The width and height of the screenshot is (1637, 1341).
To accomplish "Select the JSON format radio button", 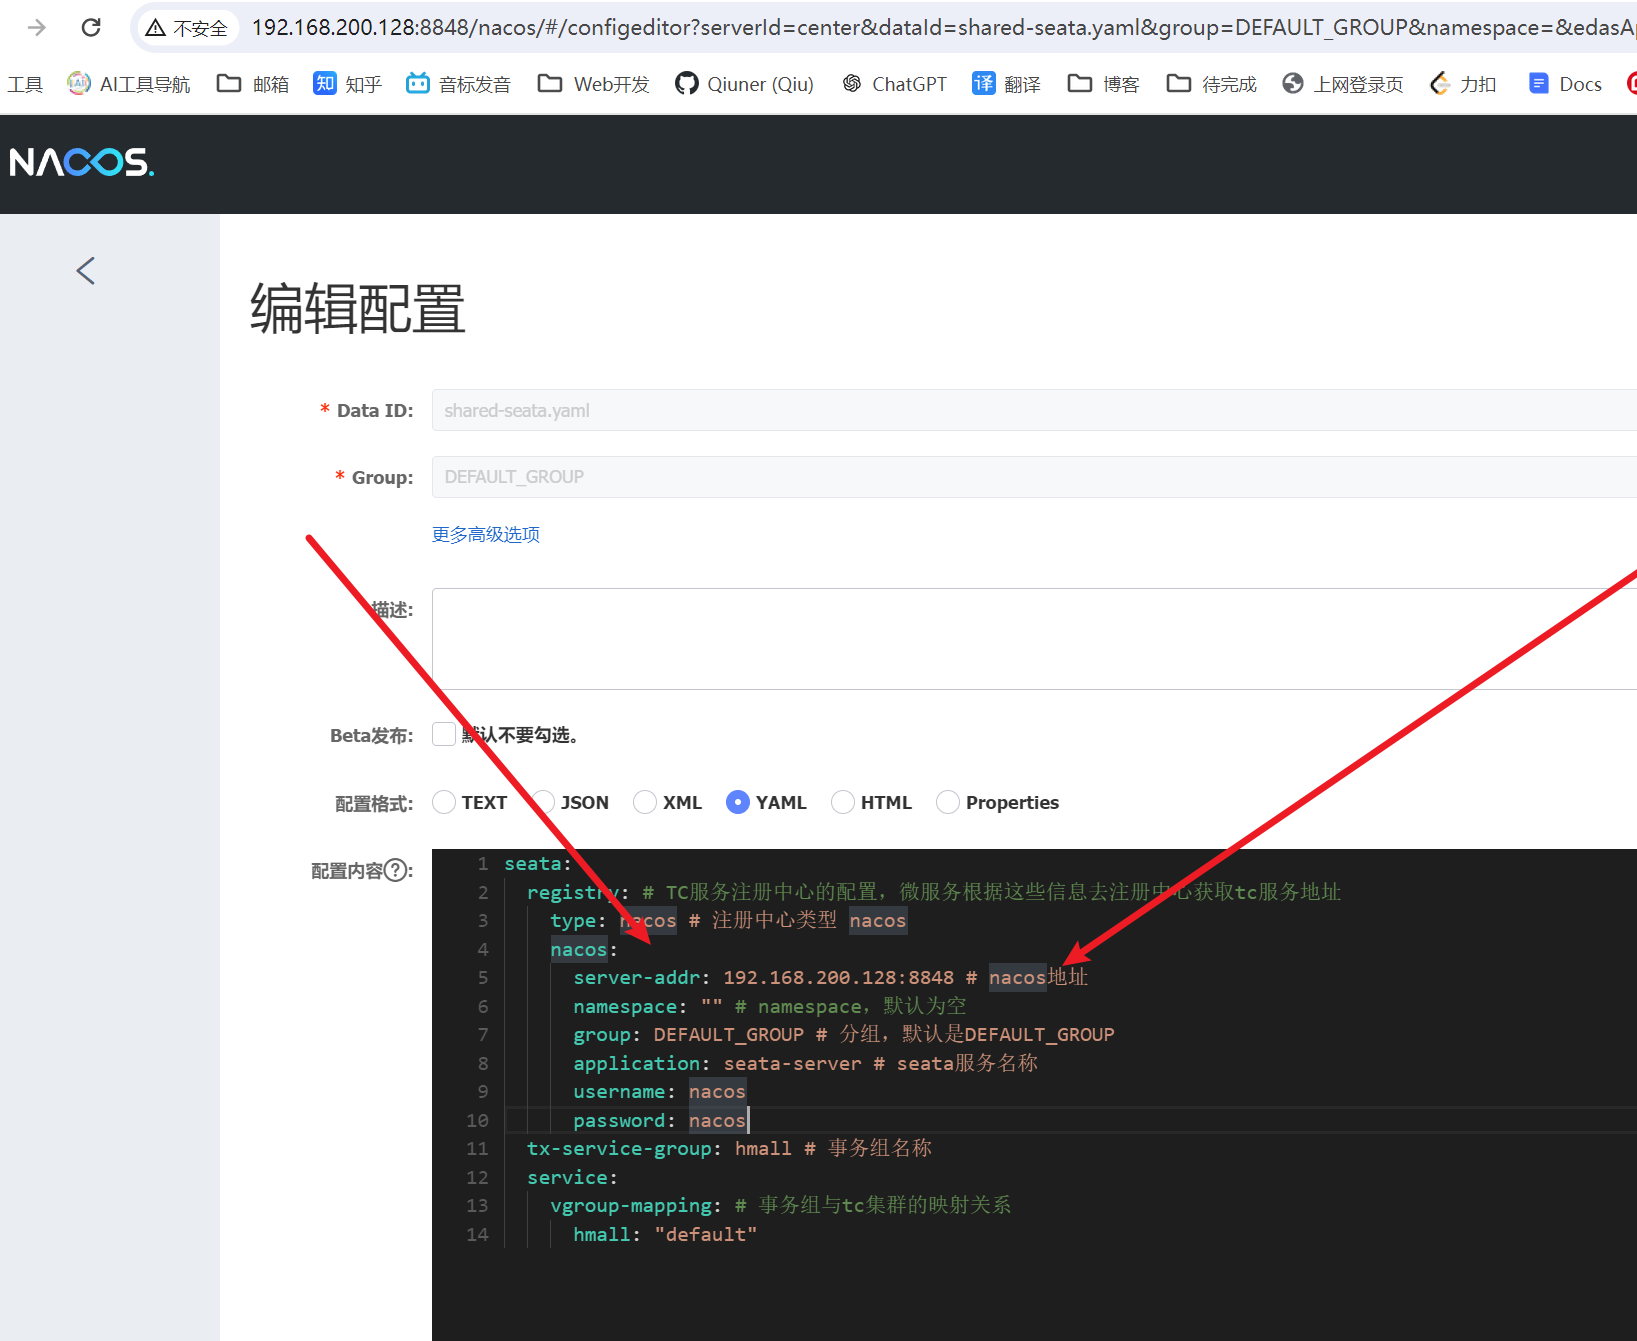I will coord(543,802).
